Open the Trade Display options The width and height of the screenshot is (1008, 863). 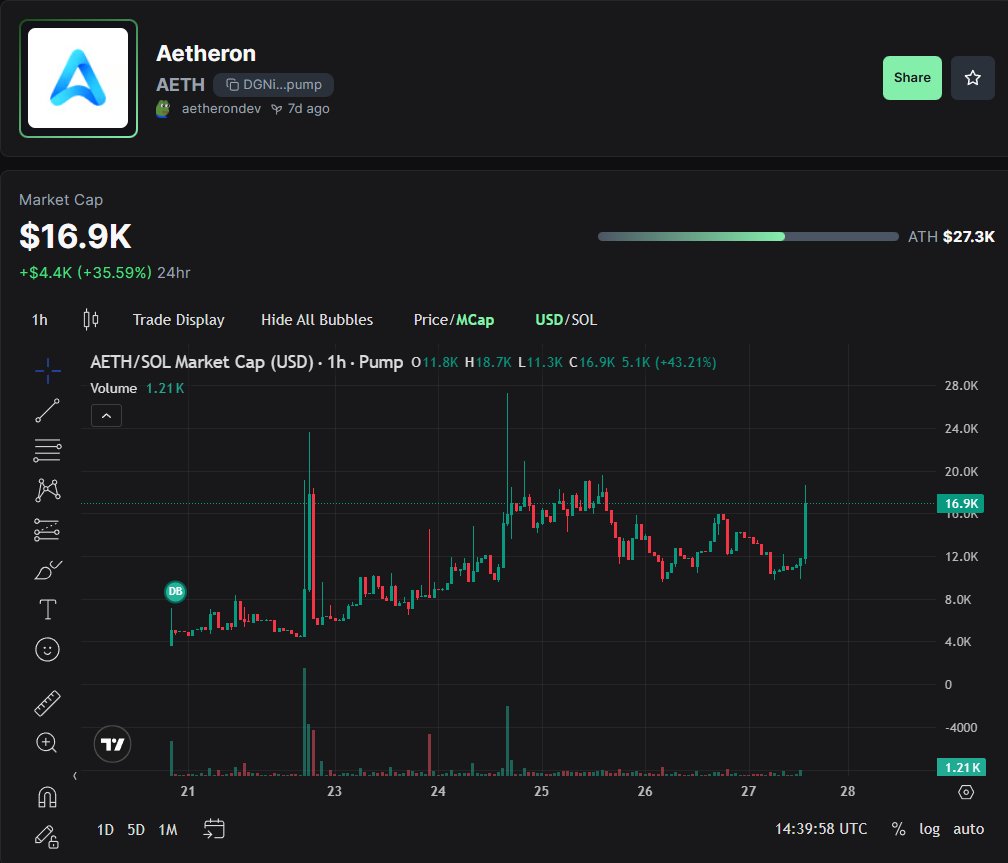[179, 320]
